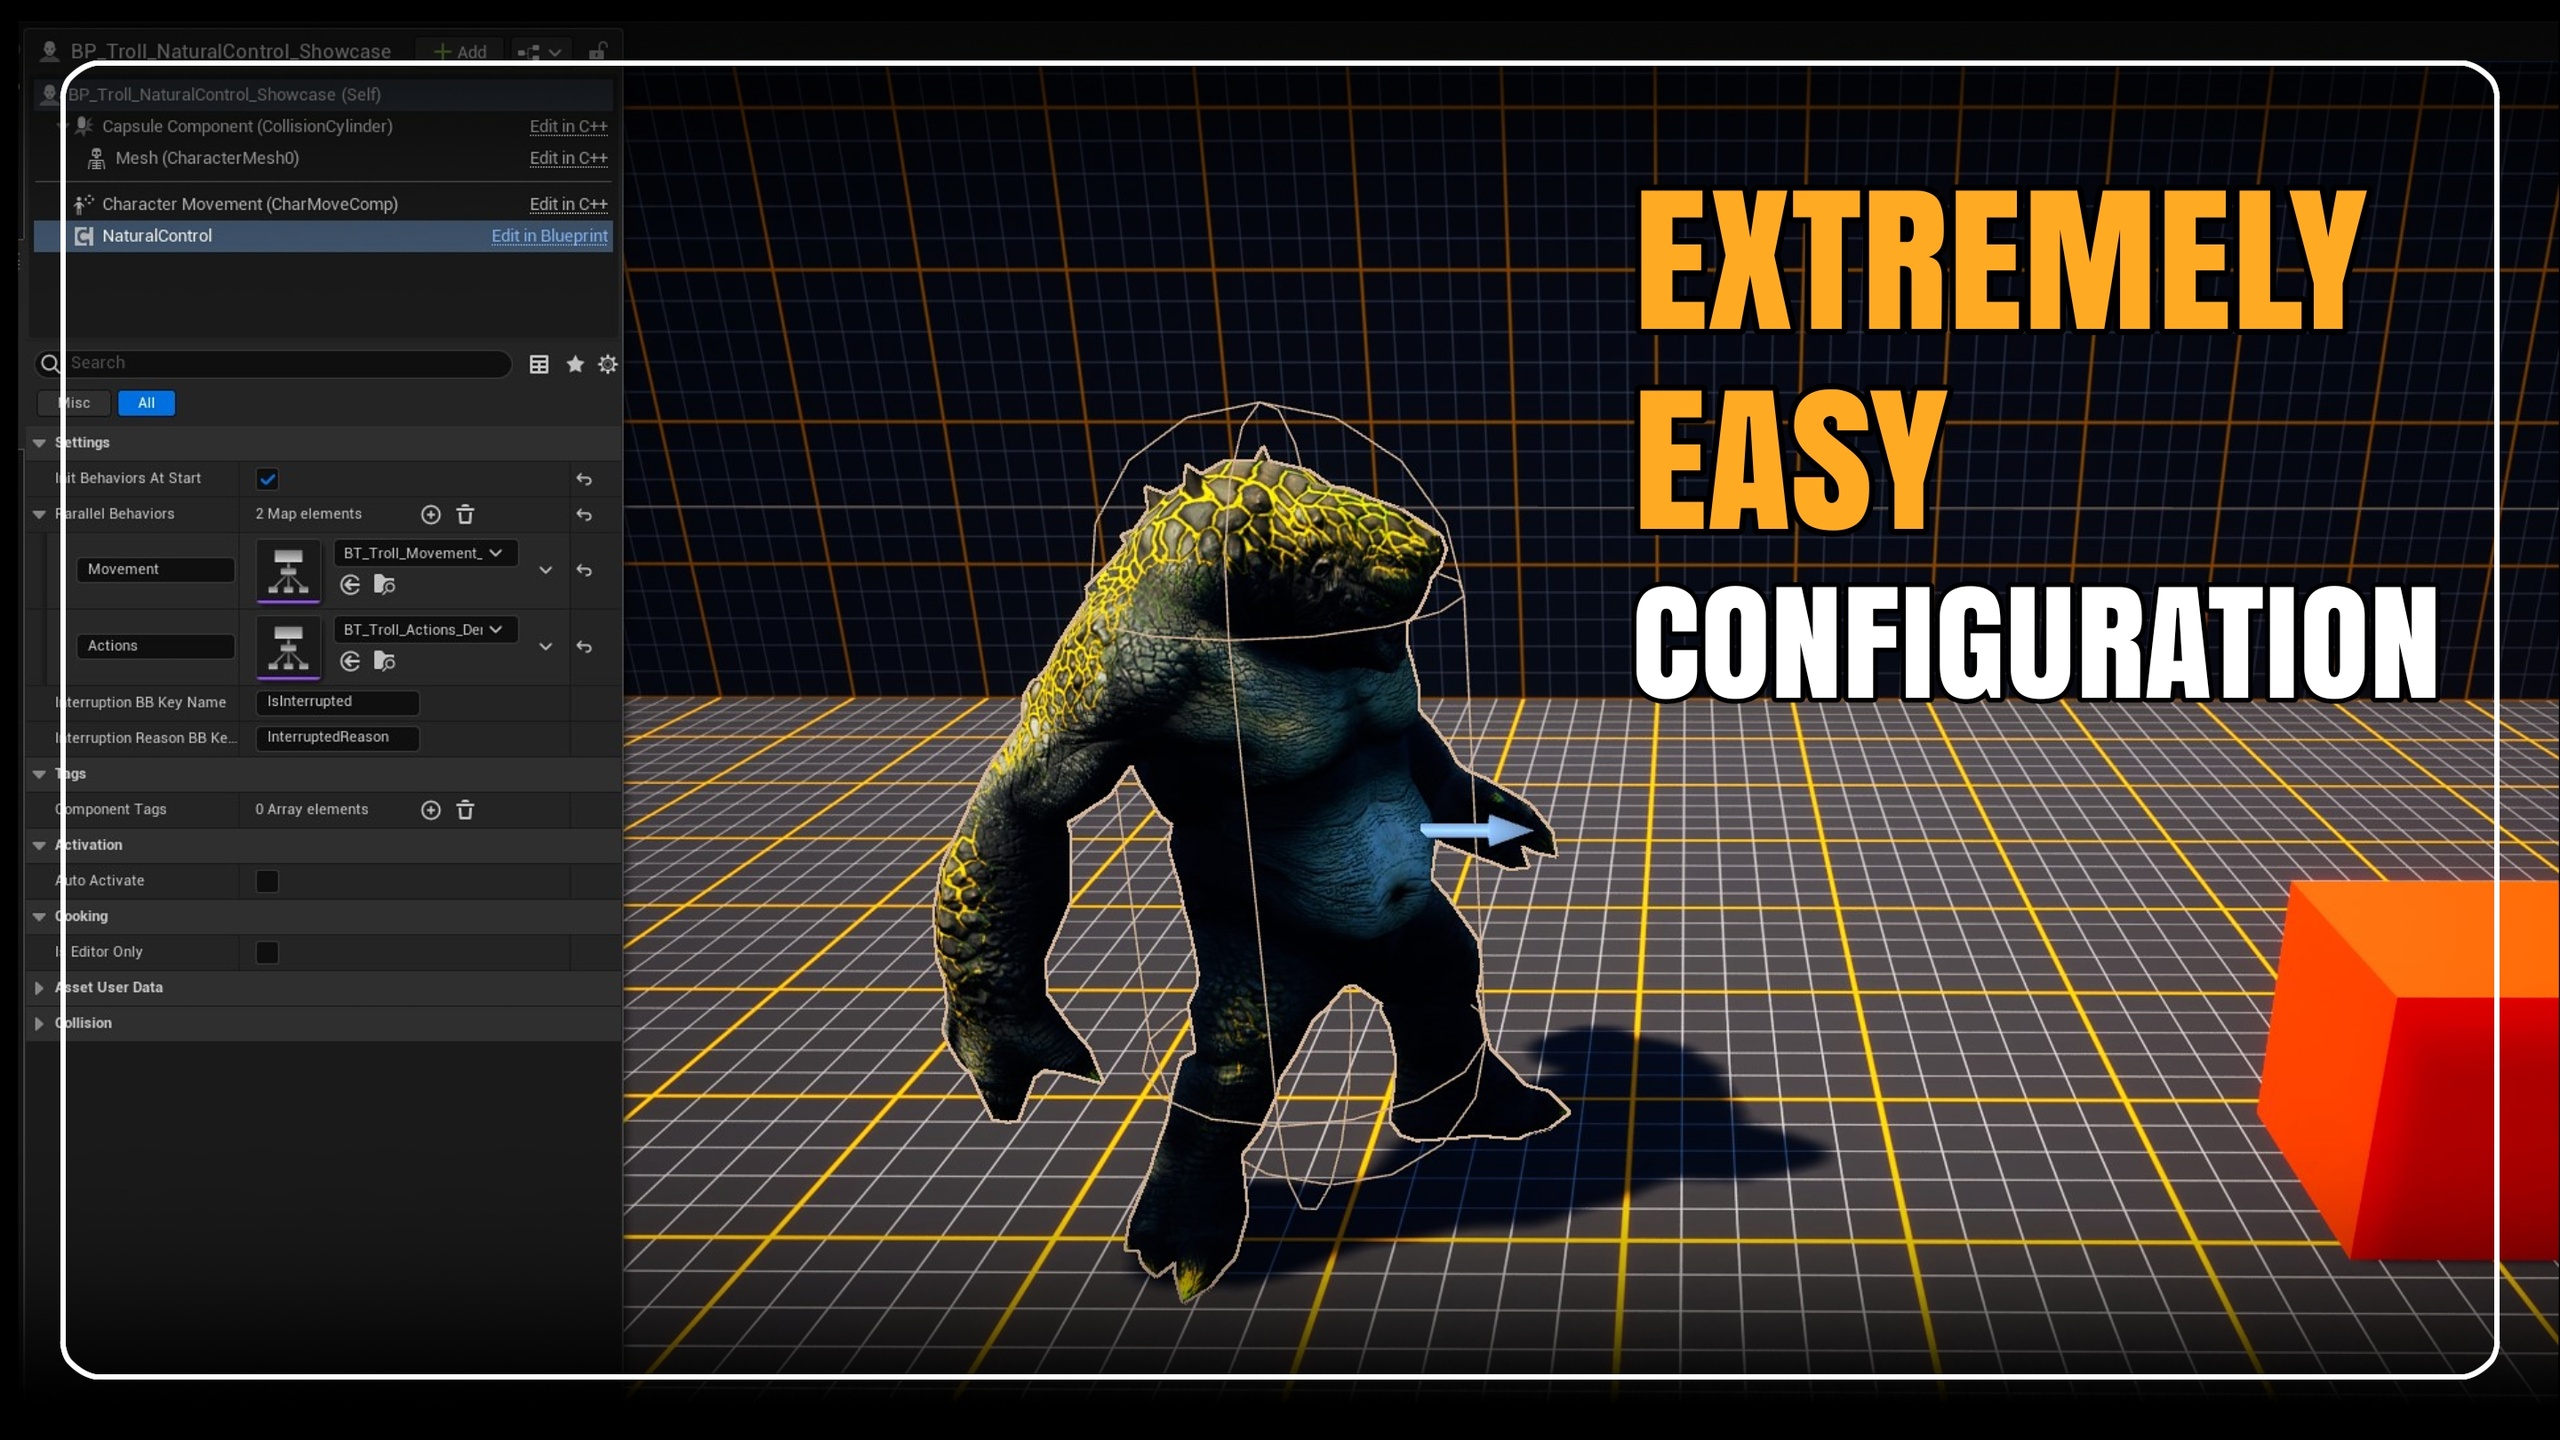
Task: Collapse the Parallel Behaviors map
Action: [x=39, y=515]
